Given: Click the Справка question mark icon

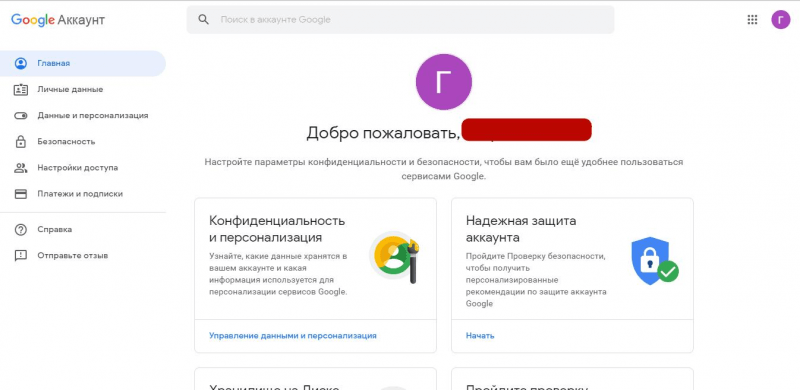Looking at the screenshot, I should pyautogui.click(x=20, y=230).
